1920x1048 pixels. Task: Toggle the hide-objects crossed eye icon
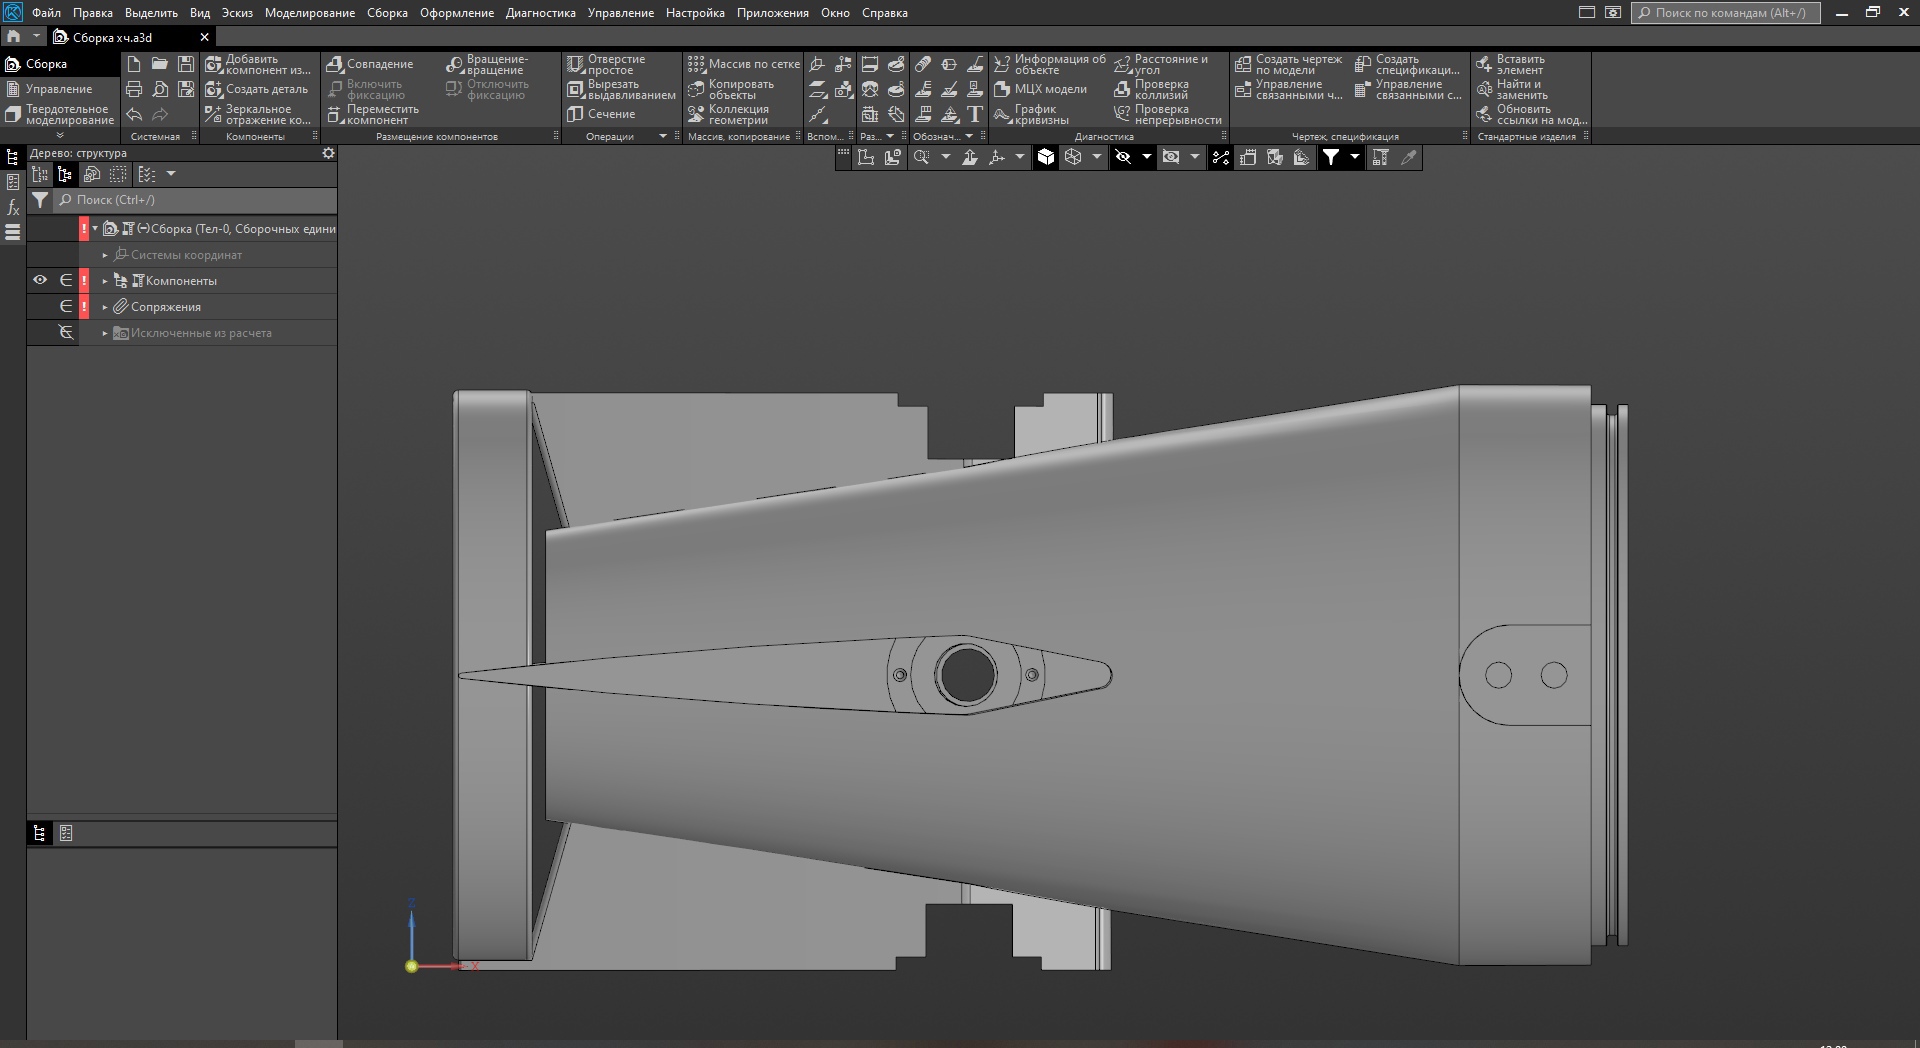tap(1123, 157)
